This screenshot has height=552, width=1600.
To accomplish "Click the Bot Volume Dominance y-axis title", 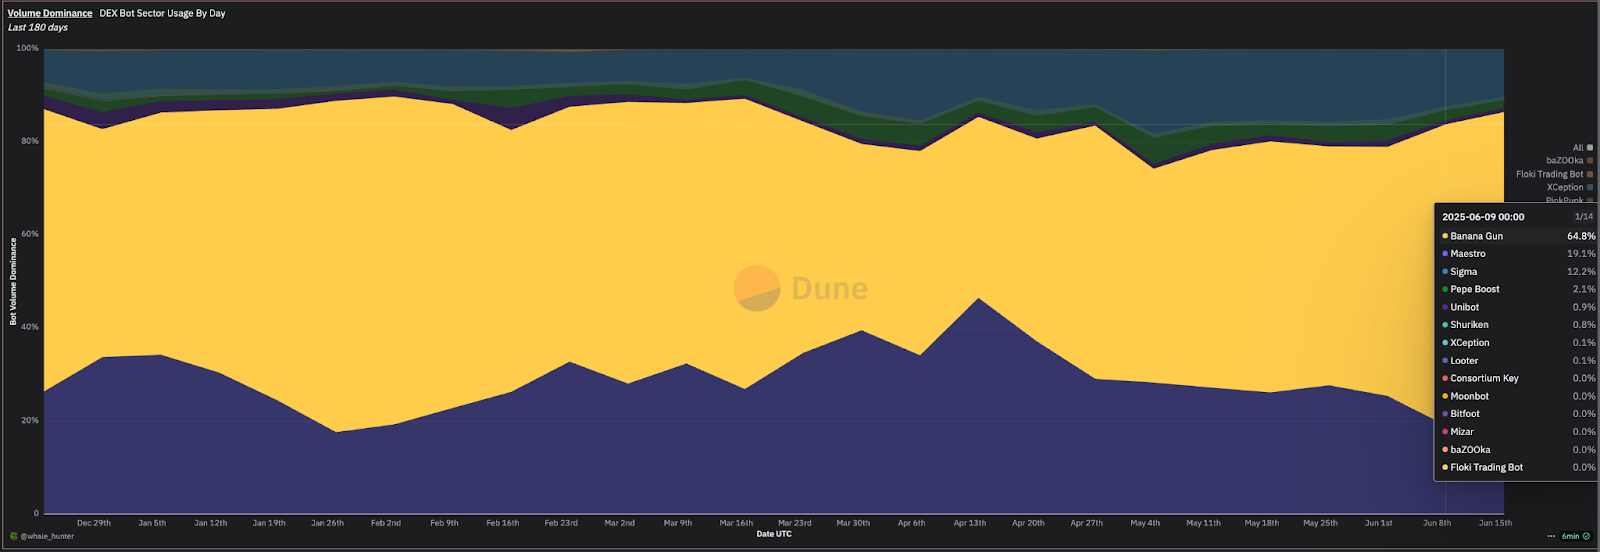I will 13,281.
